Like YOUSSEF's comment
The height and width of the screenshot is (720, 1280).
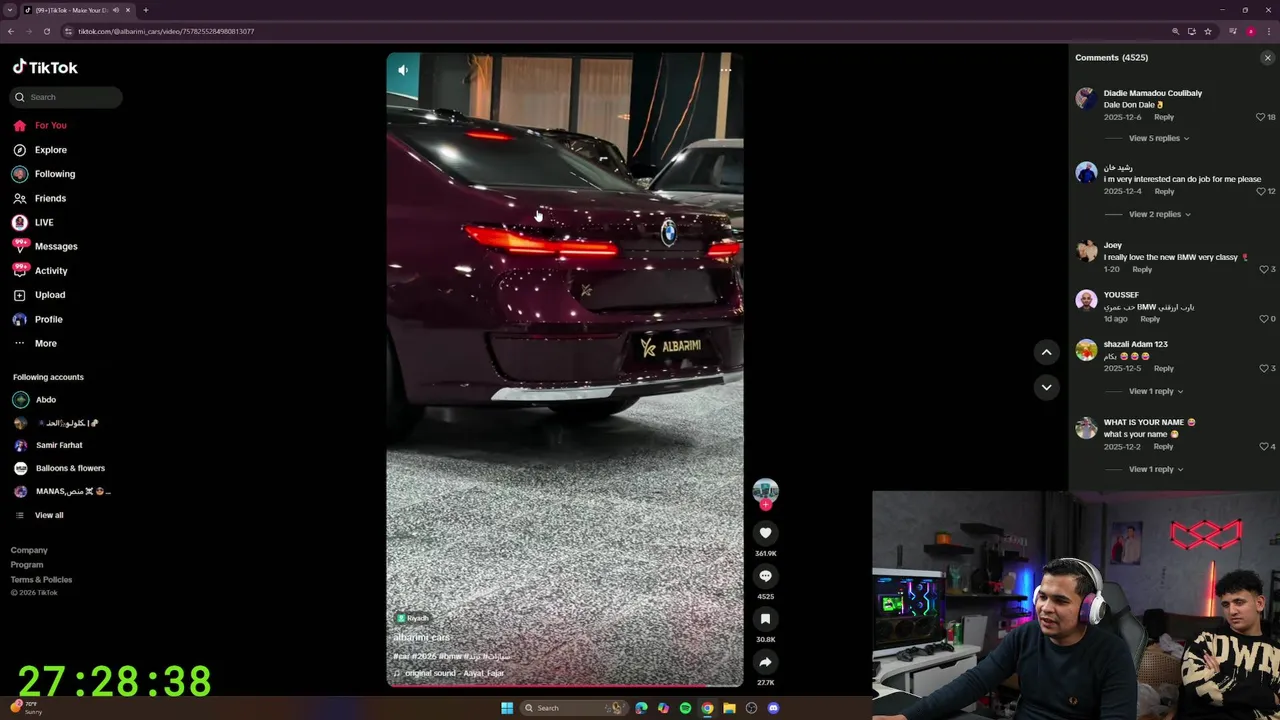1264,319
